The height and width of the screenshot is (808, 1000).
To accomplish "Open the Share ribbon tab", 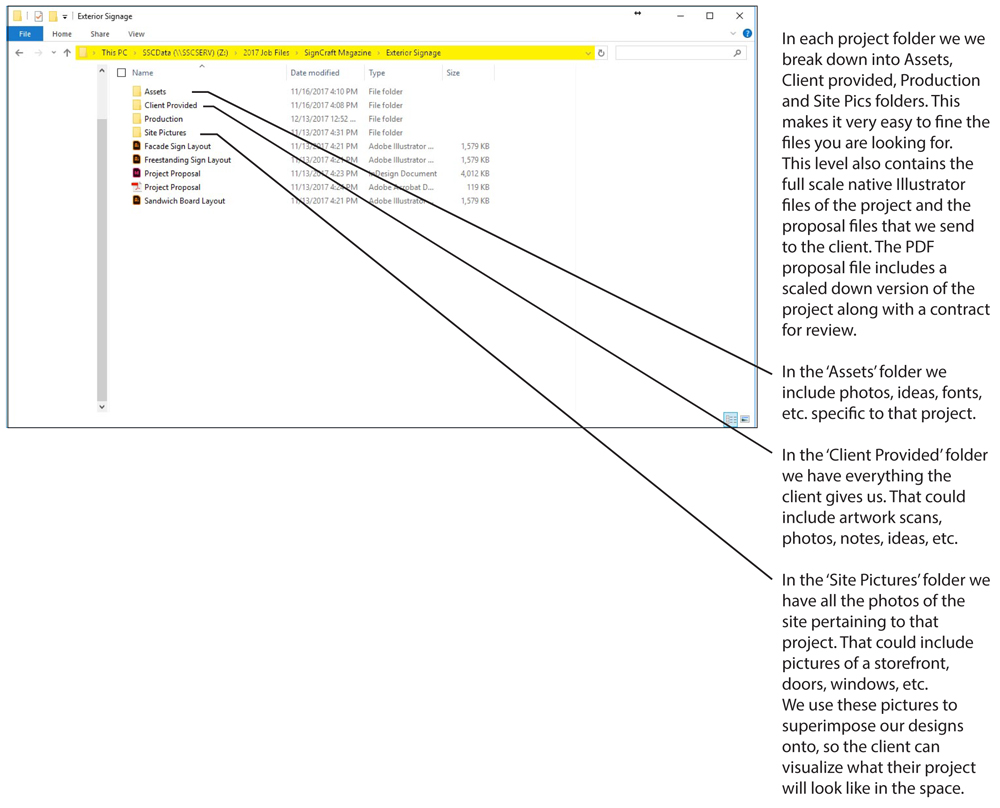I will point(100,34).
